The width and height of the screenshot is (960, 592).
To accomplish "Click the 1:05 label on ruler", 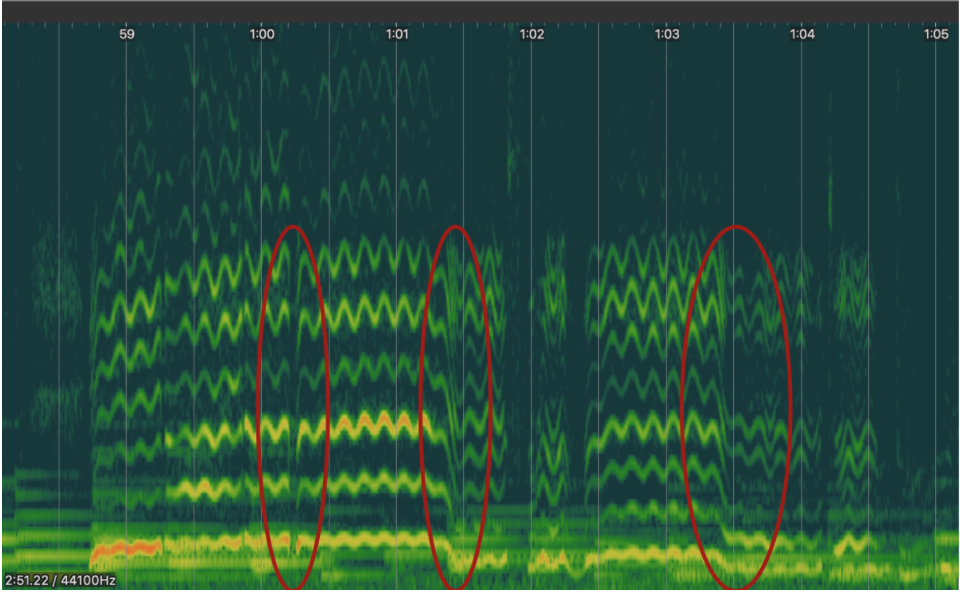I will 935,34.
